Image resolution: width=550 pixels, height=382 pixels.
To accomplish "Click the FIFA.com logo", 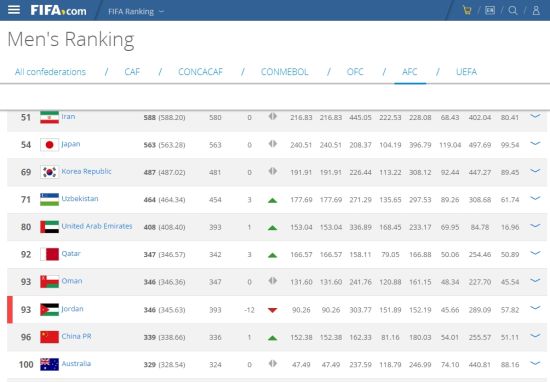I will [x=58, y=11].
